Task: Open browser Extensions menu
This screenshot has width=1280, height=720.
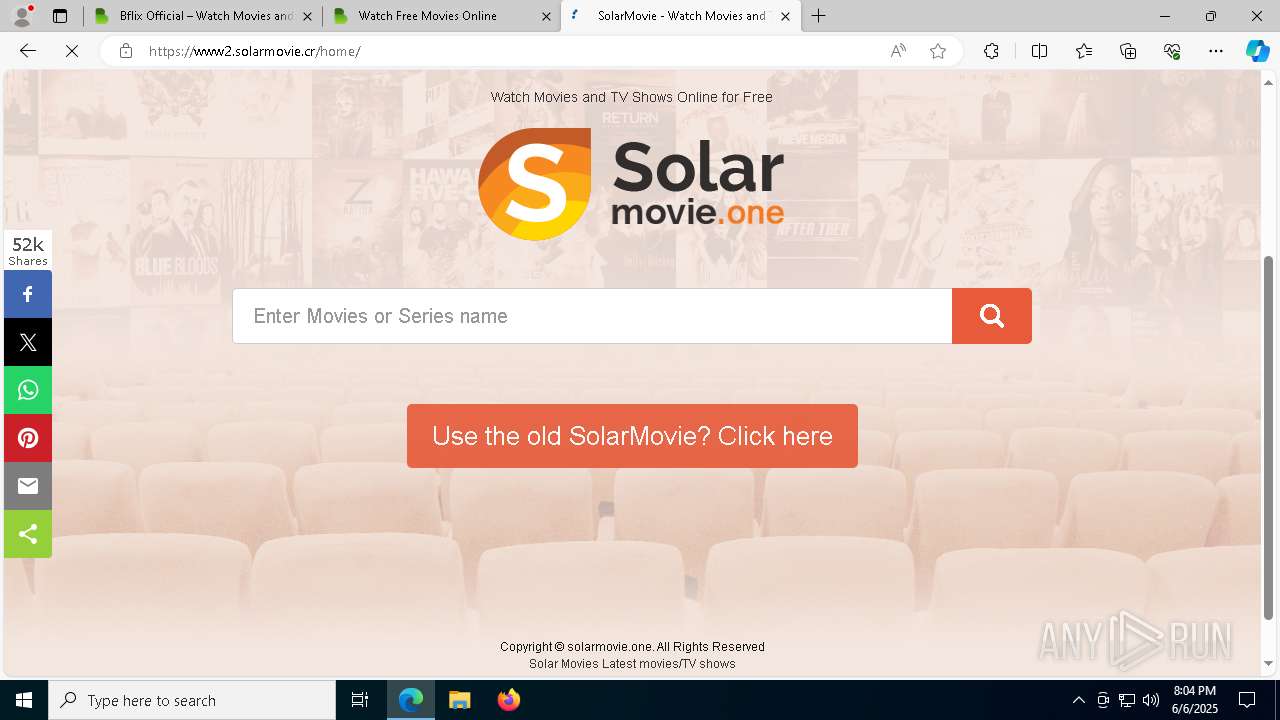Action: tap(991, 51)
